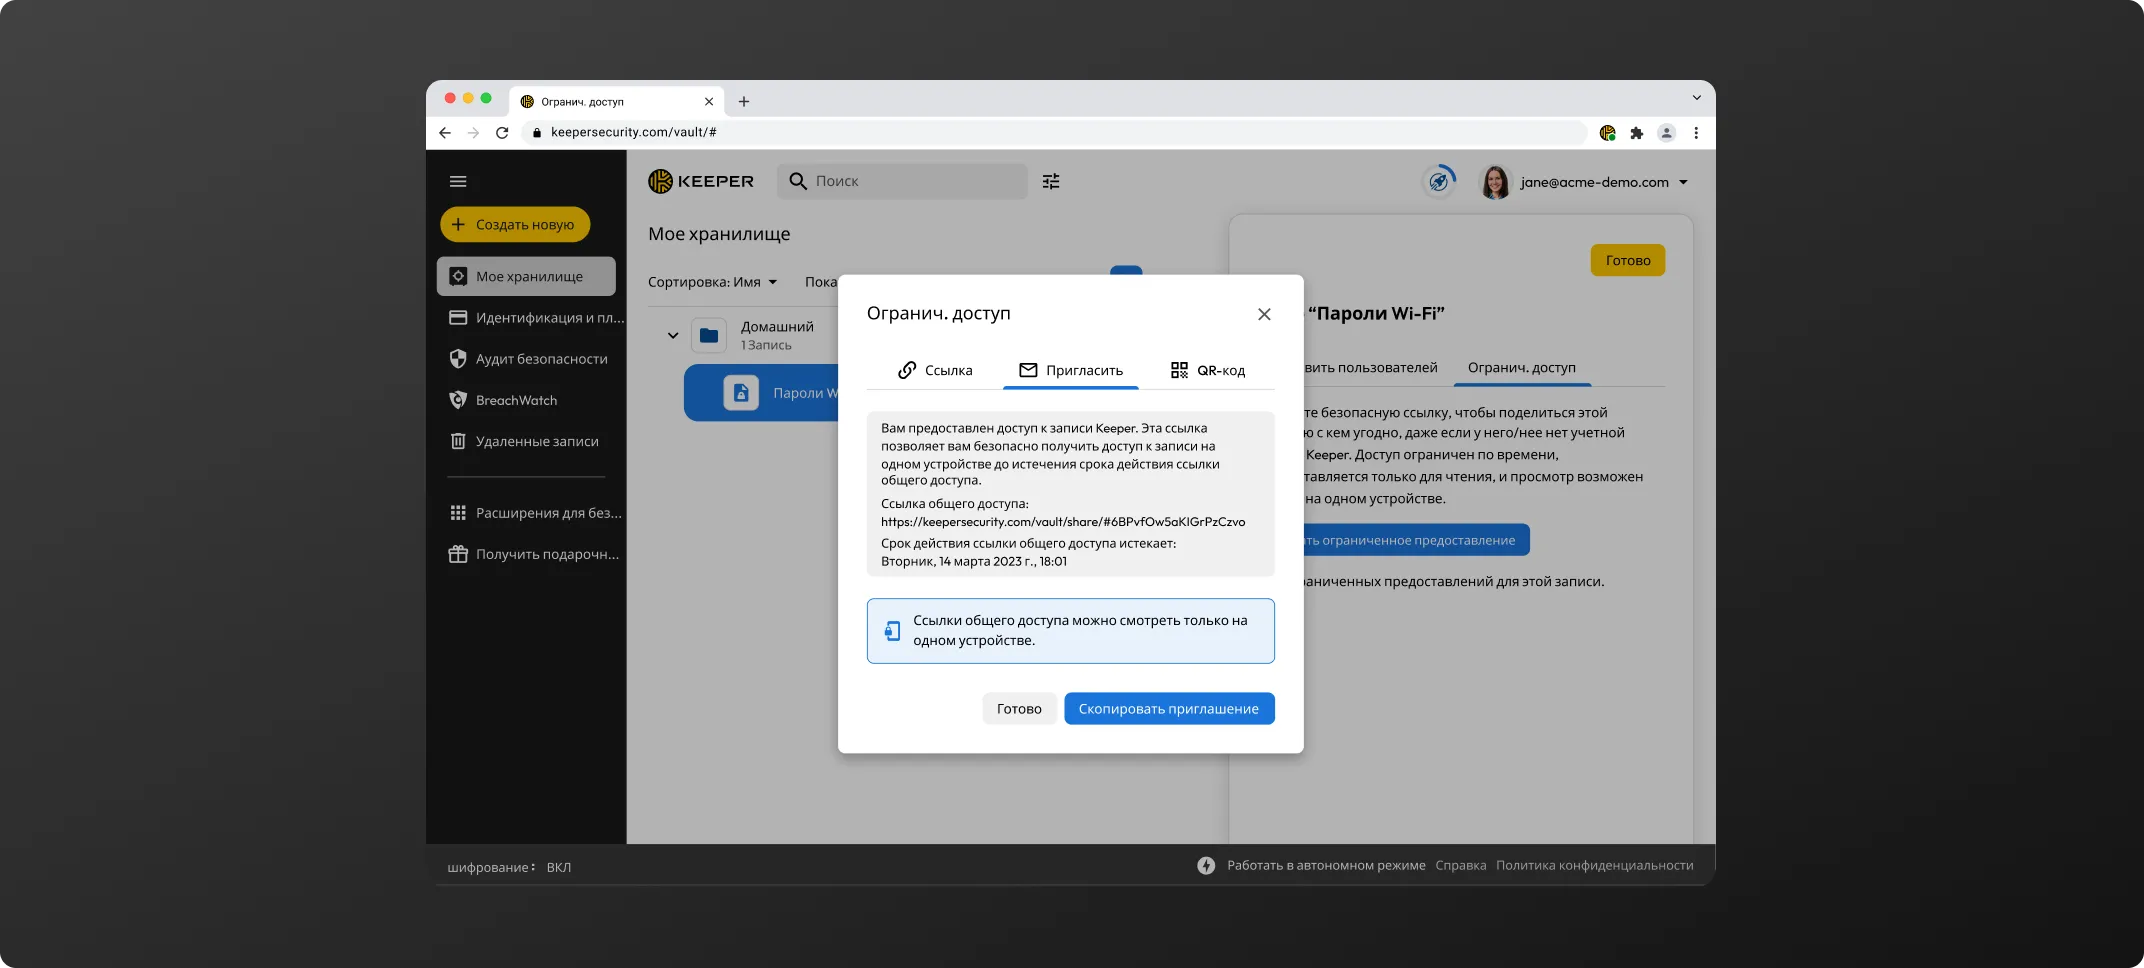Click the sync status rocket icon

(x=1439, y=181)
